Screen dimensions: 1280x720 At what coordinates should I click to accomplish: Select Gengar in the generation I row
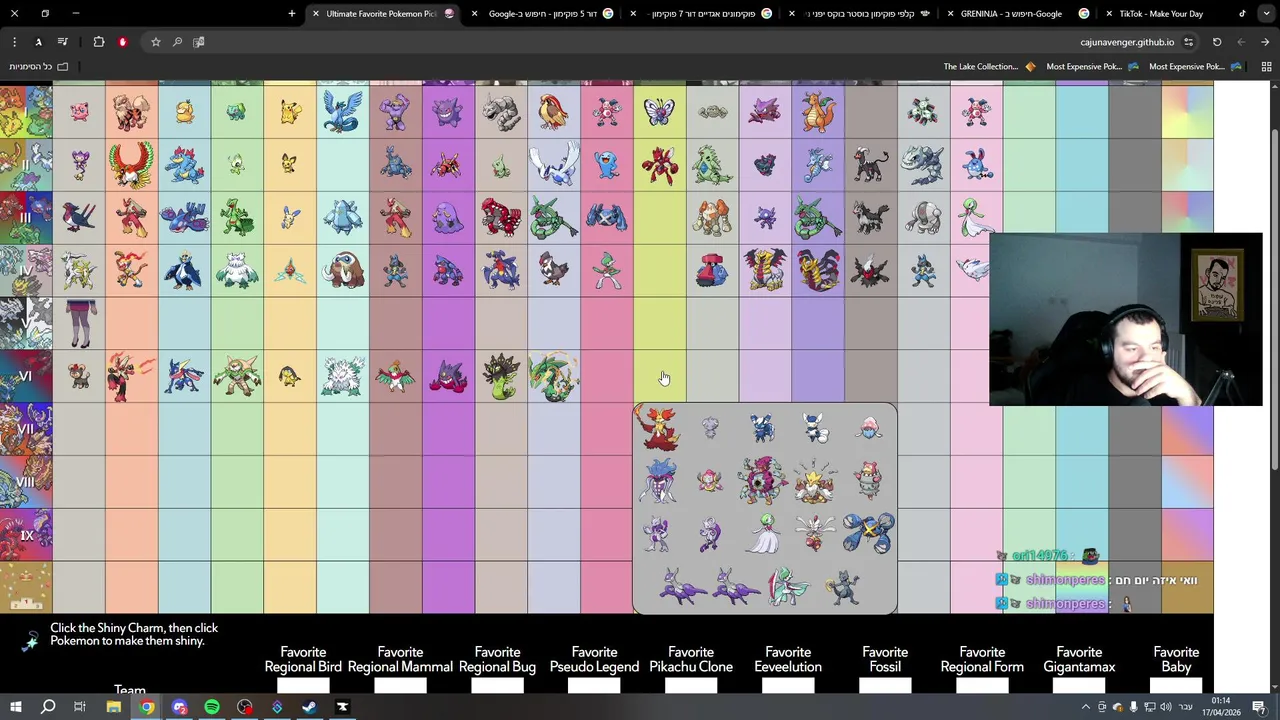(448, 112)
